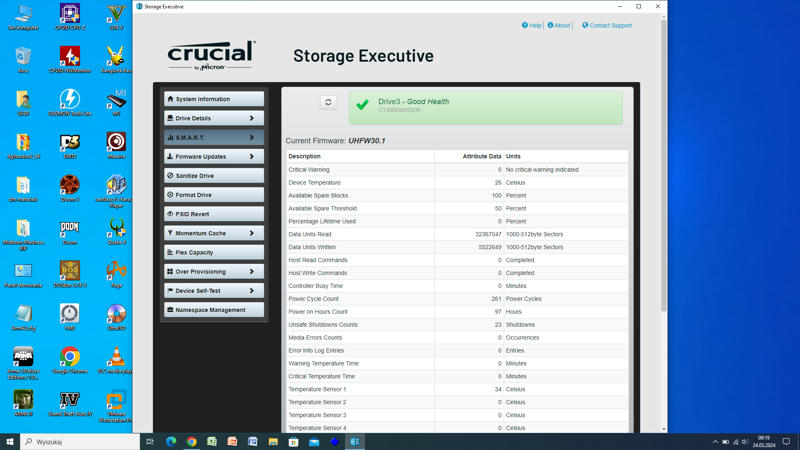Viewport: 800px width, 450px height.
Task: Expand S.M.A.R.T. chevron arrow
Action: coord(252,137)
